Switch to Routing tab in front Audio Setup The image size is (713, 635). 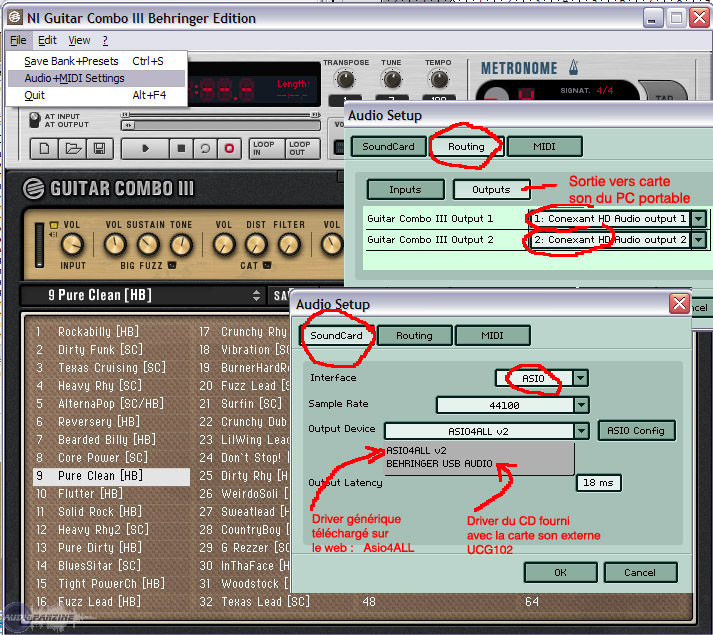(x=414, y=335)
